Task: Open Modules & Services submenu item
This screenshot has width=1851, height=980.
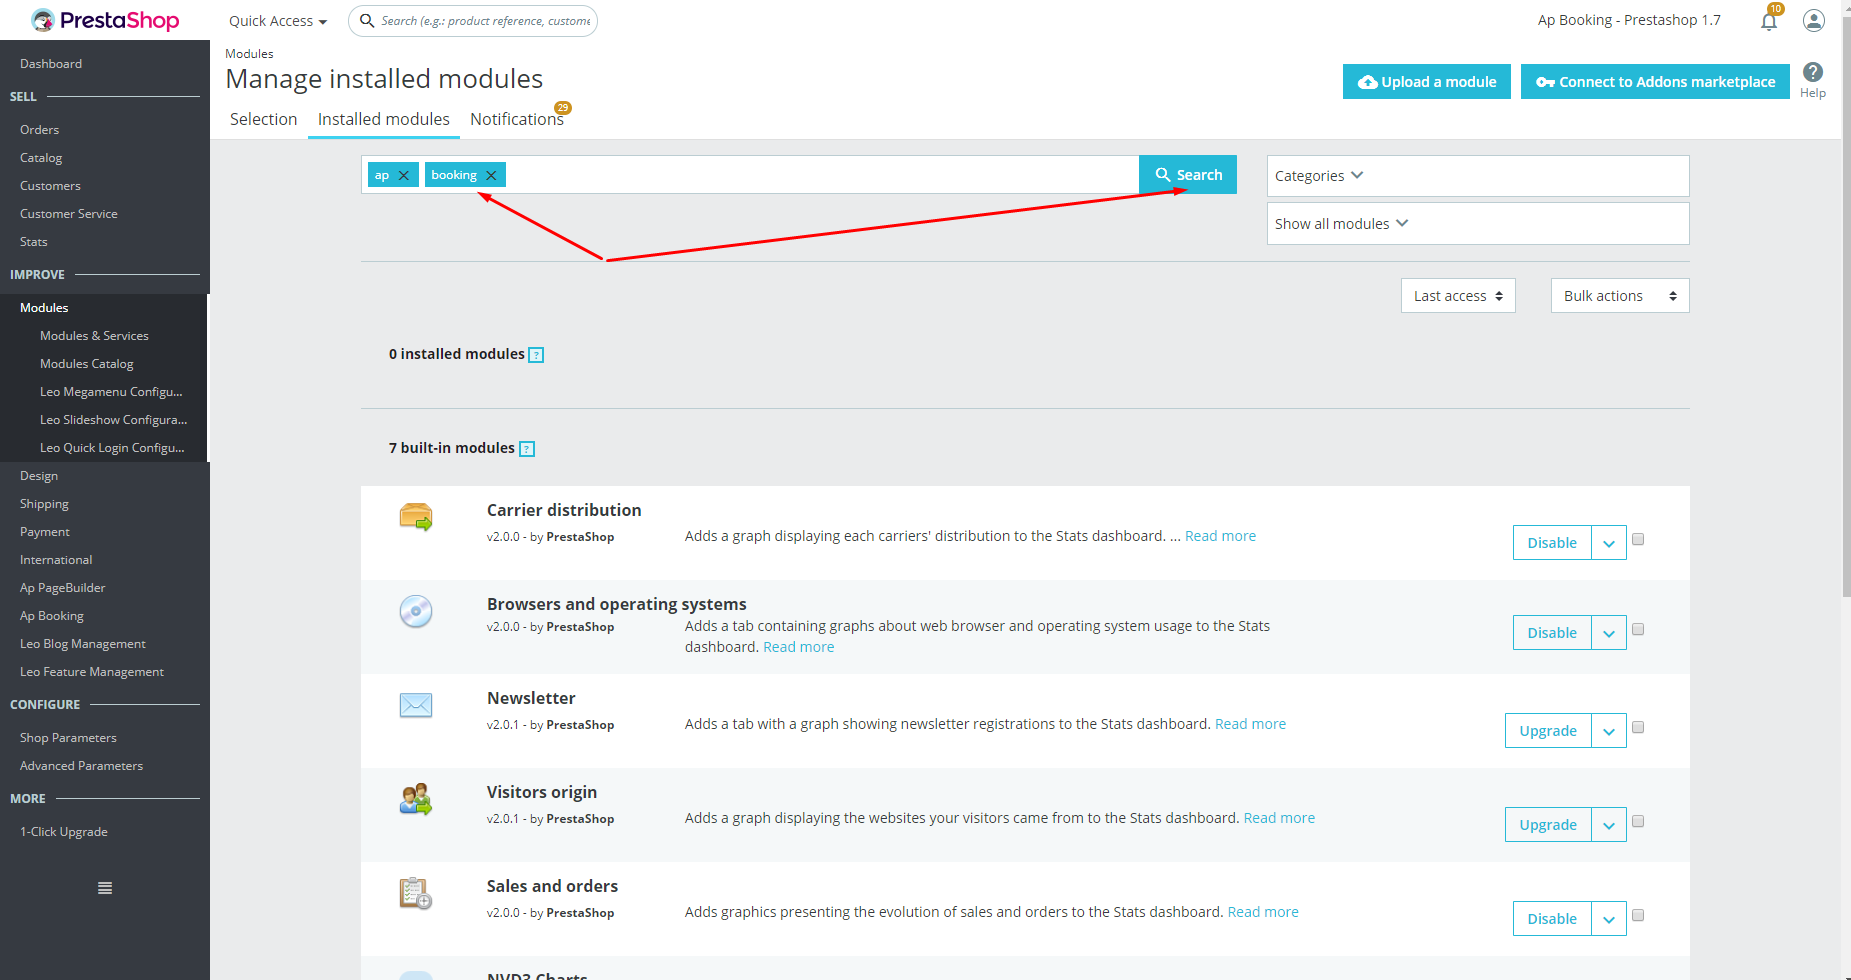Action: [x=94, y=336]
